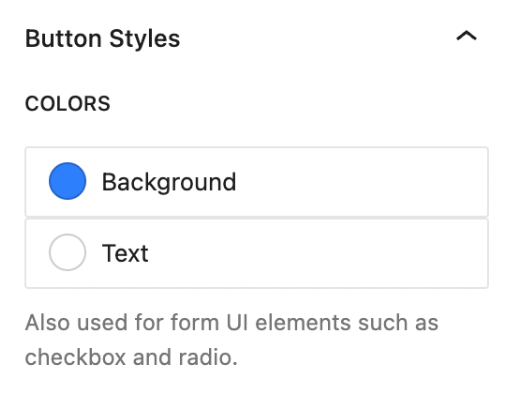Click the Background label text
This screenshot has height=398, width=513.
169,182
